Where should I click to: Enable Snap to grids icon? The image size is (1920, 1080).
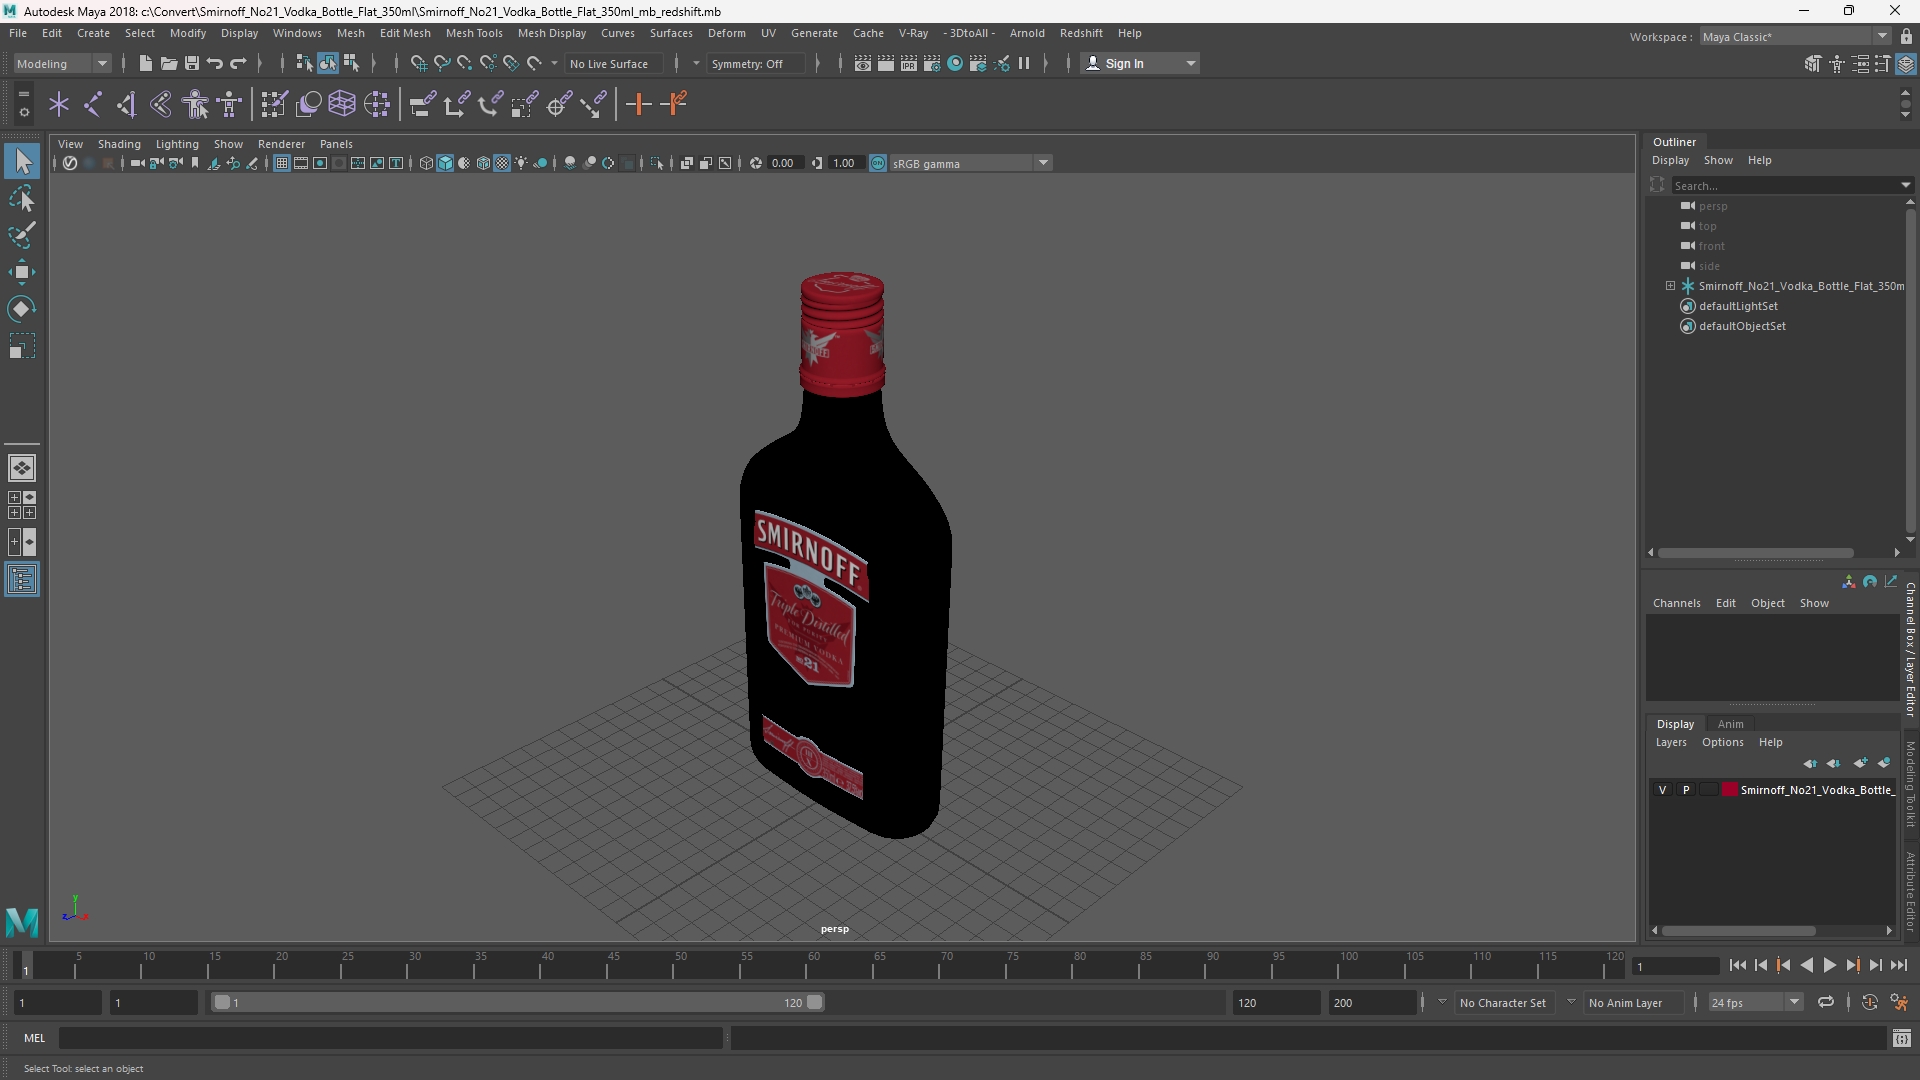point(418,63)
